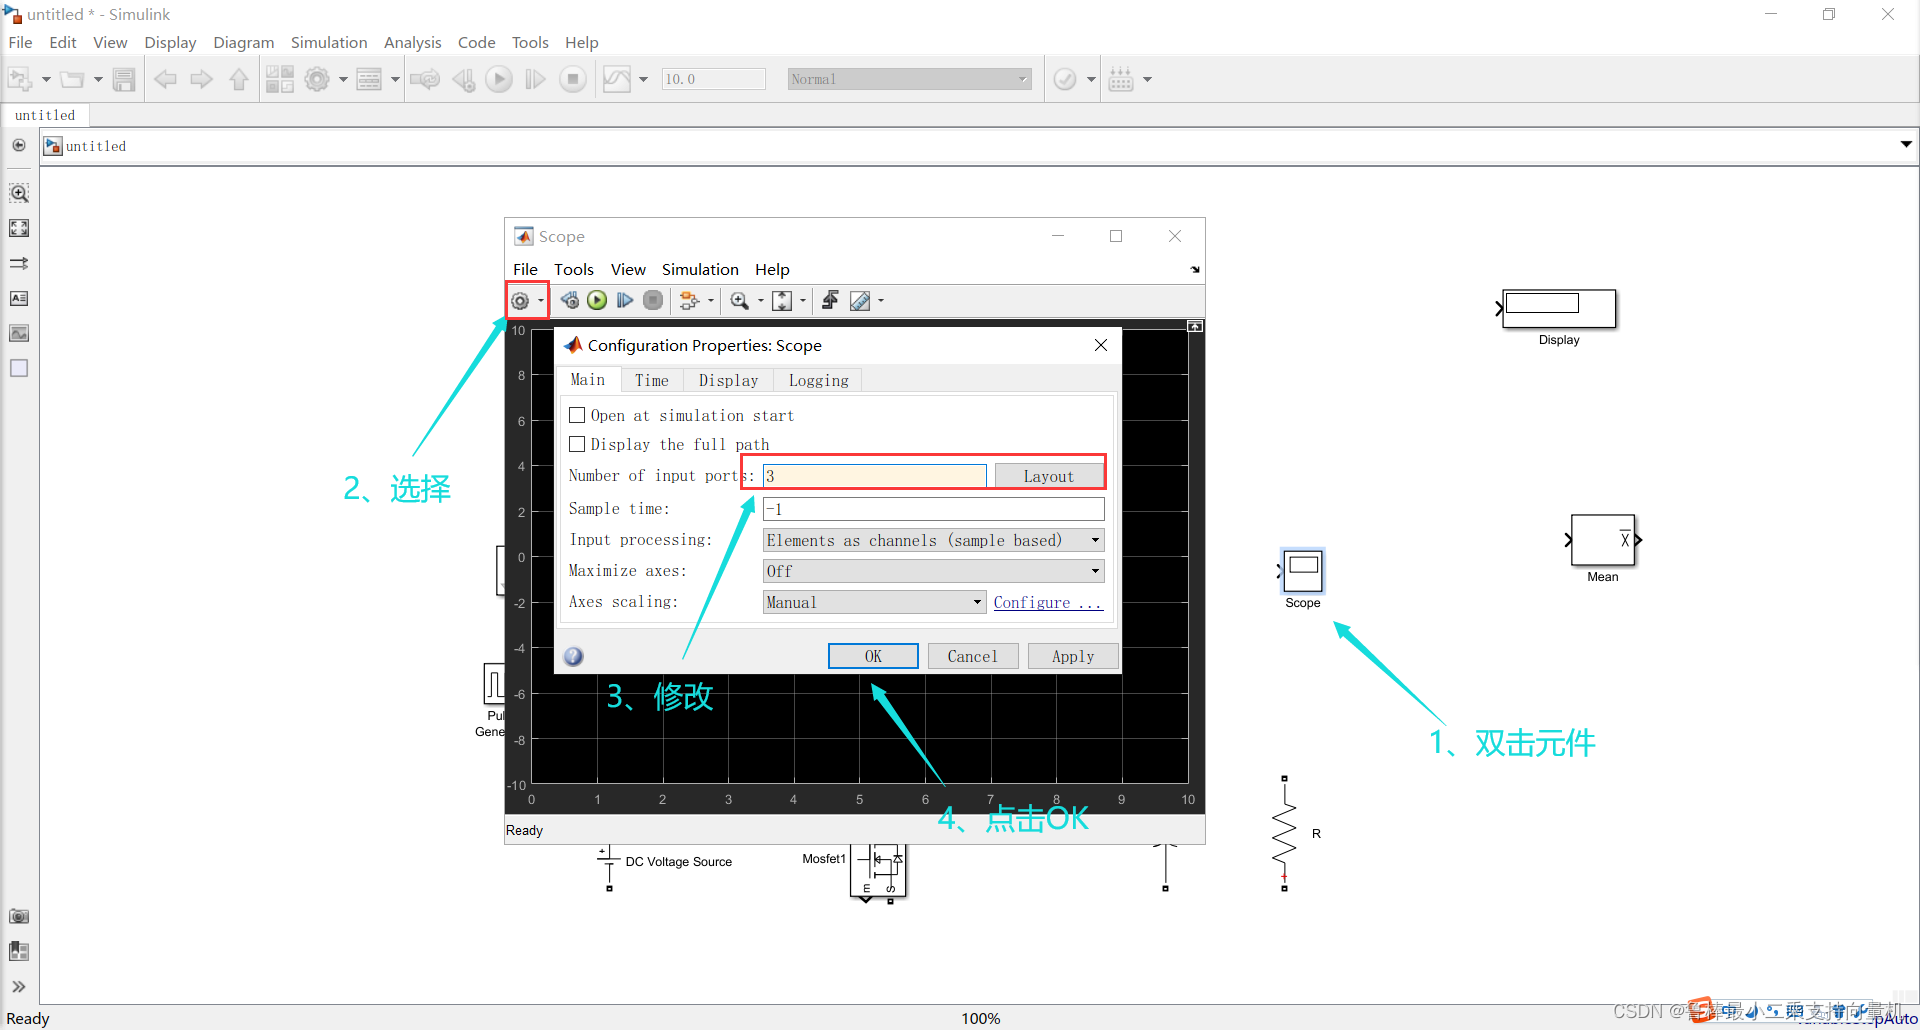Click Simulink up to parent arrow

(239, 79)
